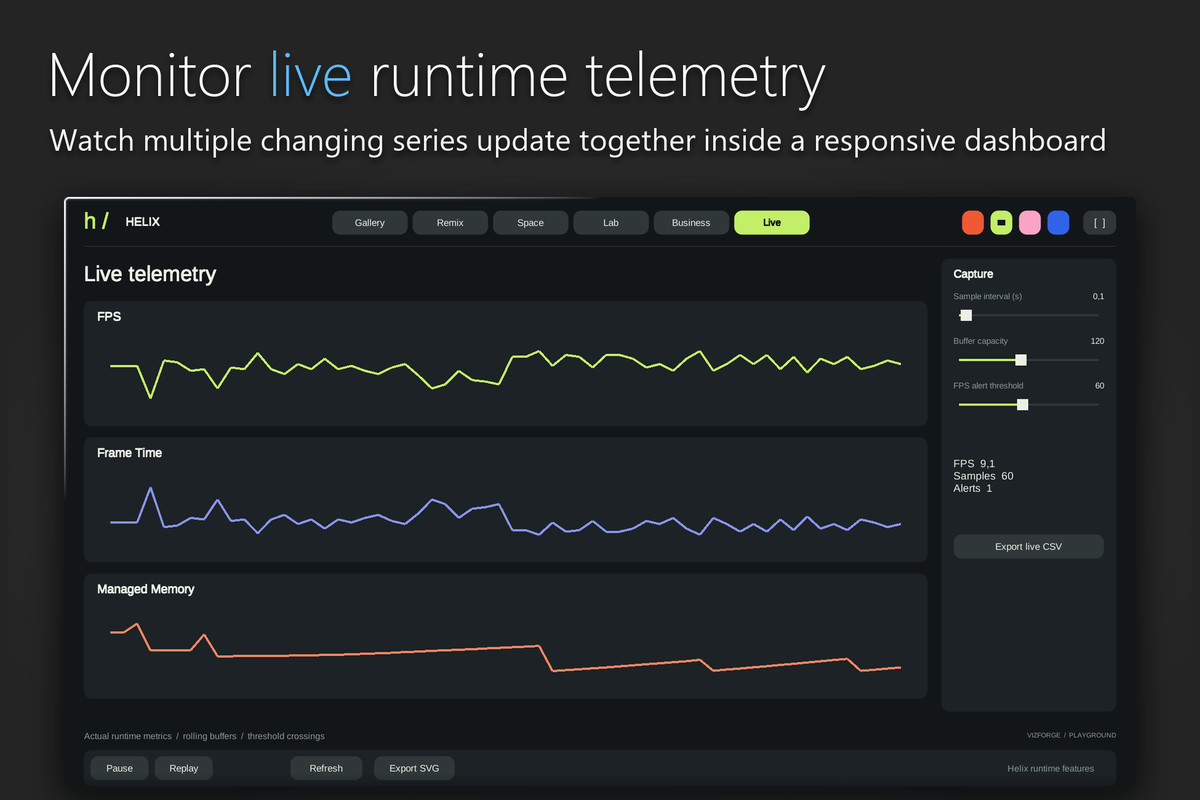Select the lime green theme color swatch
Image resolution: width=1200 pixels, height=800 pixels.
tap(1002, 223)
